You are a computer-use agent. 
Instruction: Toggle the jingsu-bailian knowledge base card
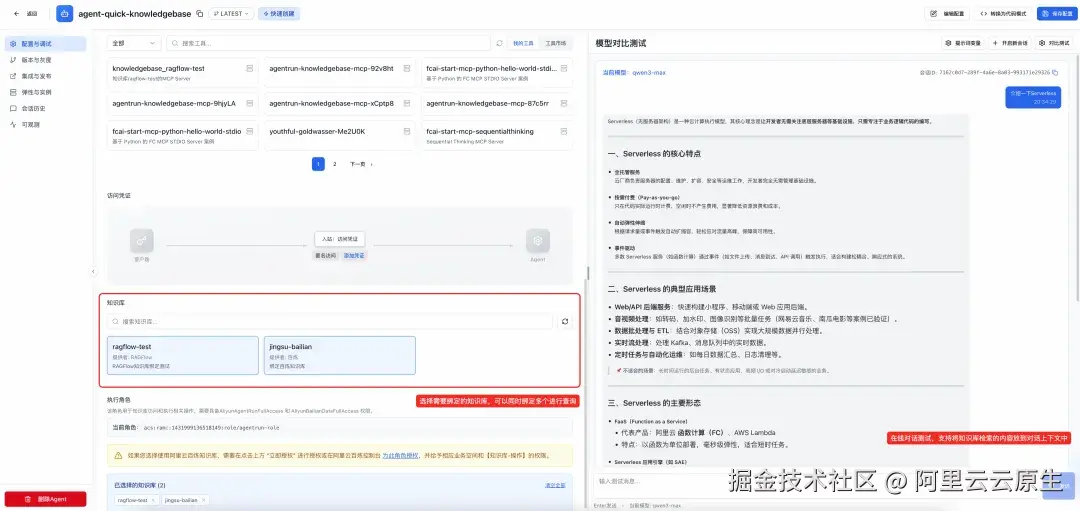pyautogui.click(x=340, y=355)
